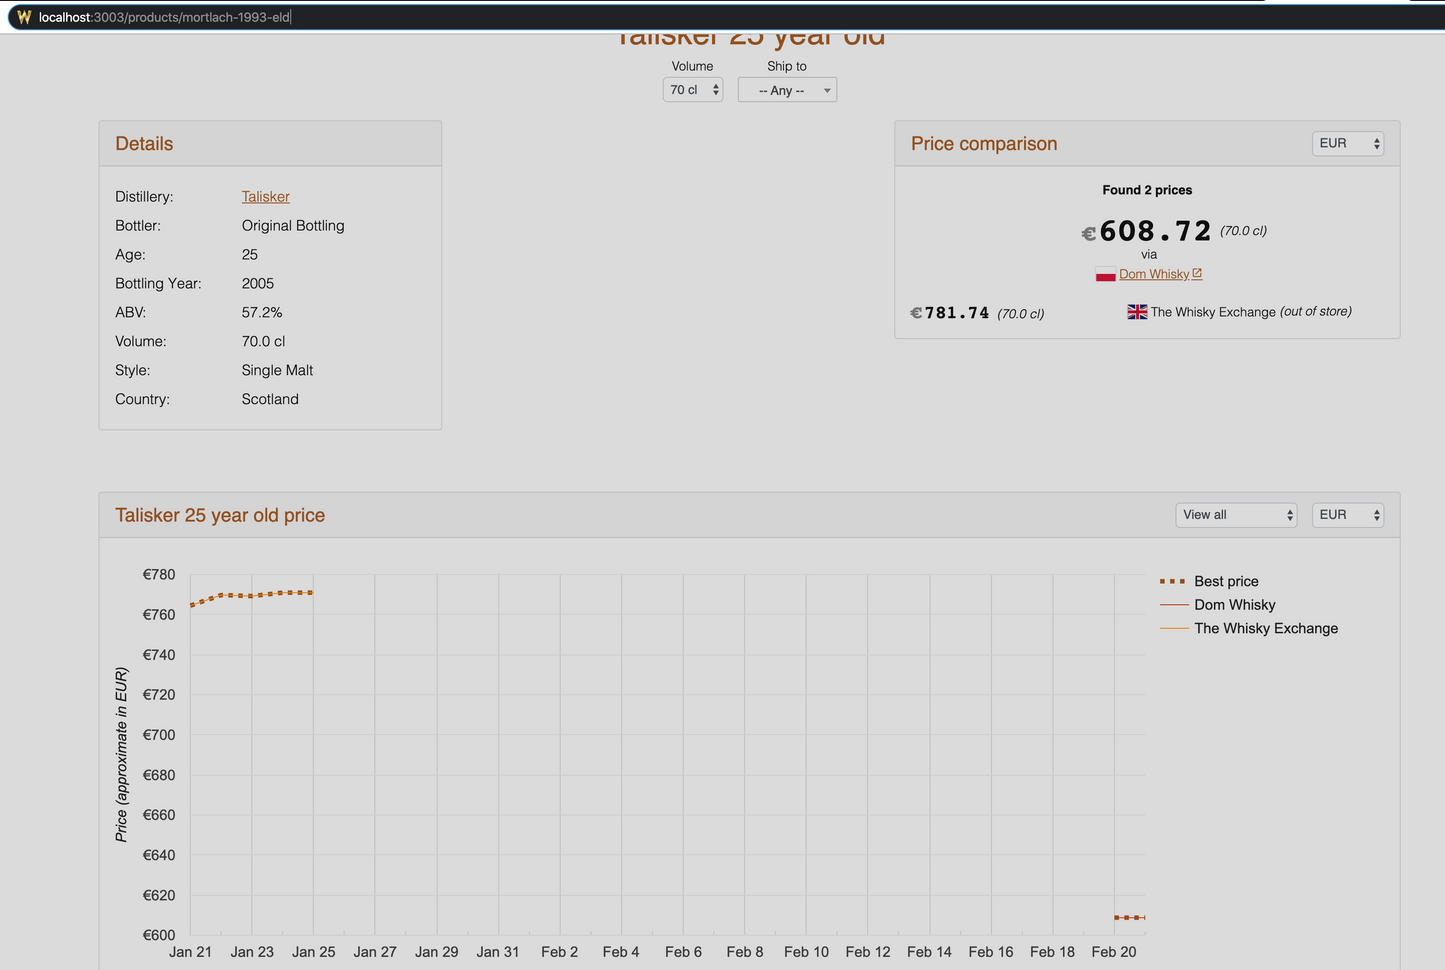This screenshot has width=1445, height=970.
Task: Toggle the Best price series legend label
Action: 1226,581
